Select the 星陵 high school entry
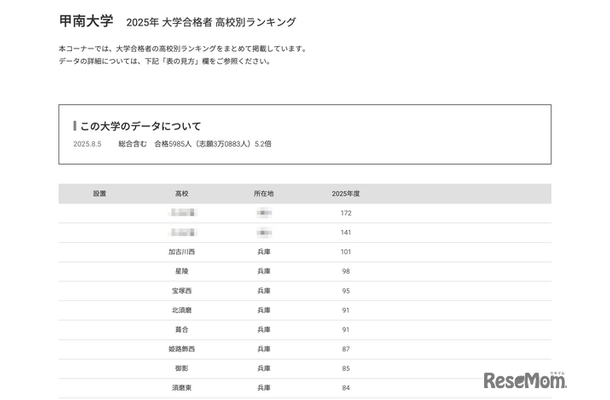Image resolution: width=610 pixels, height=400 pixels. [x=182, y=271]
